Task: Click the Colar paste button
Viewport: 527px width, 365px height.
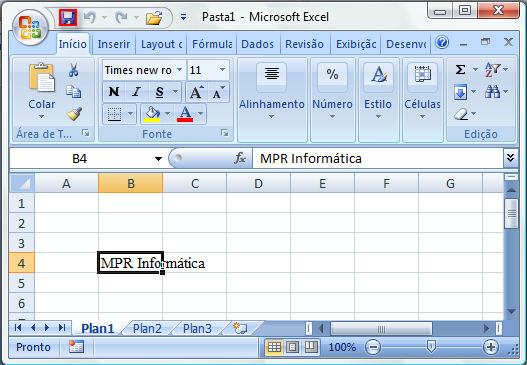Action: click(x=41, y=90)
